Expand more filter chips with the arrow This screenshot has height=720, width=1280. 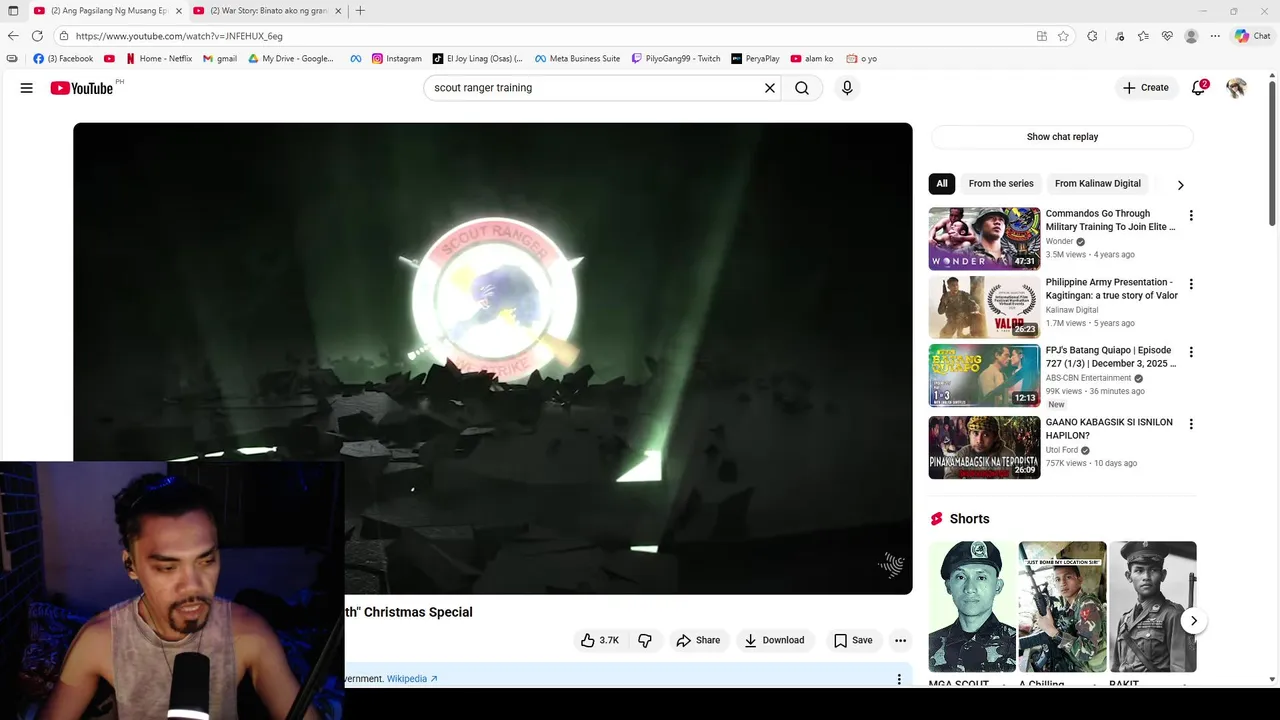[1180, 185]
